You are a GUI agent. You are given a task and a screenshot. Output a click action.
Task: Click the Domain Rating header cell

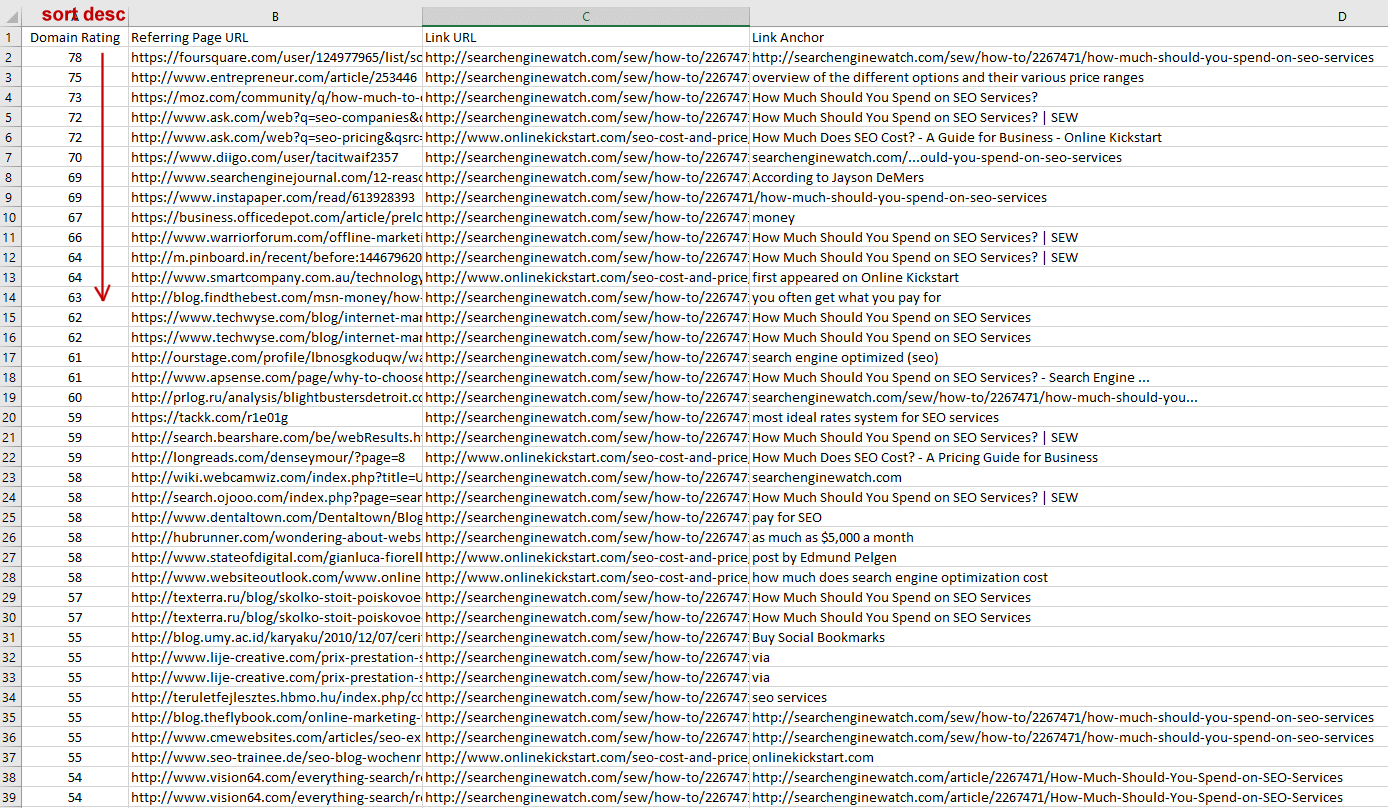(75, 37)
